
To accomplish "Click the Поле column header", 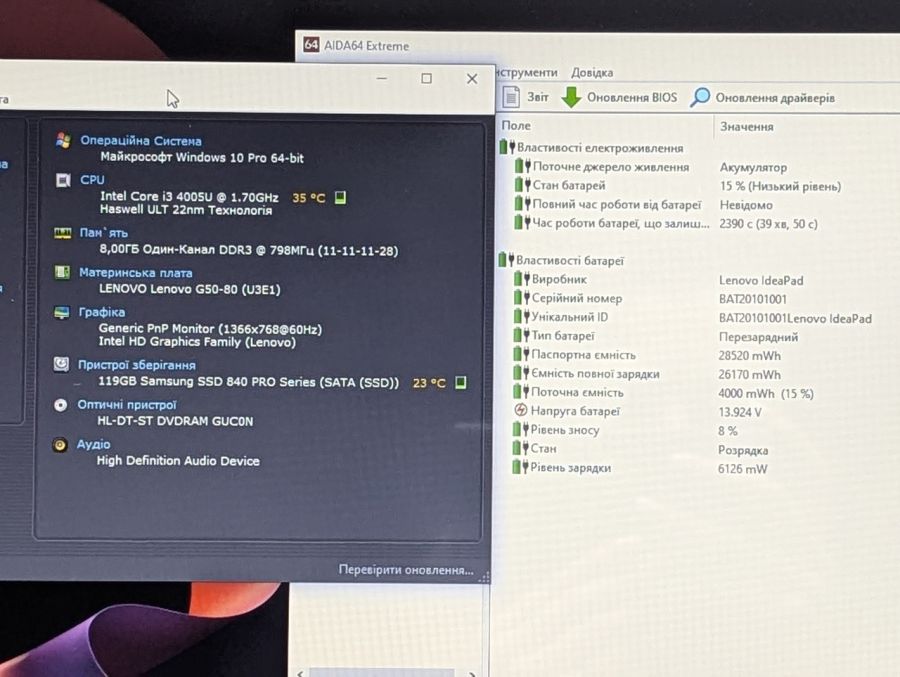I will click(x=516, y=126).
